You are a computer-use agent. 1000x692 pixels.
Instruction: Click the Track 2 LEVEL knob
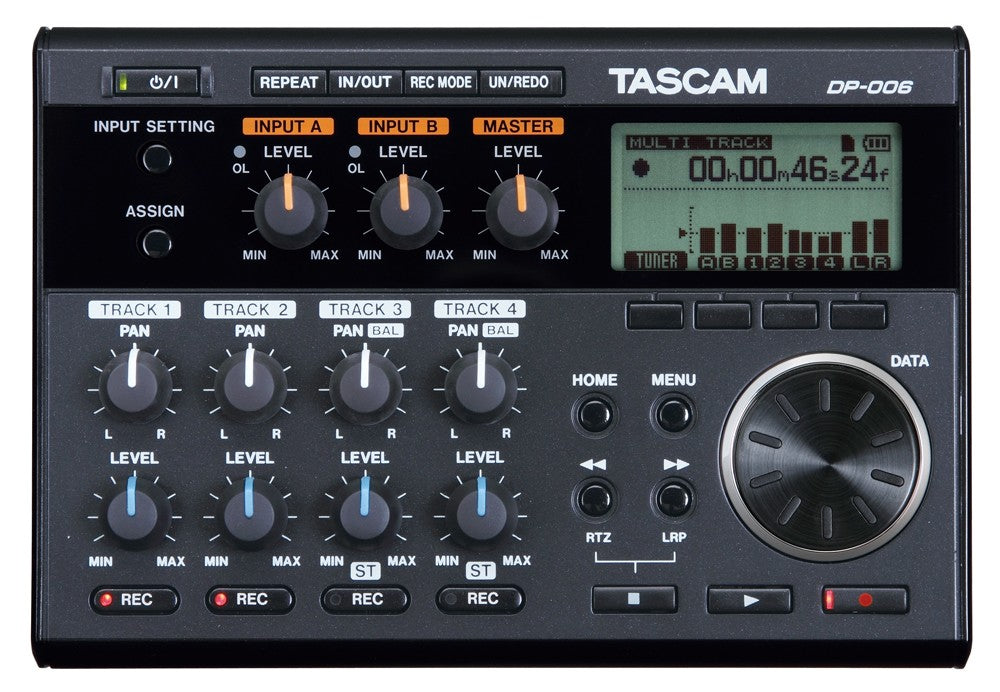tap(250, 513)
